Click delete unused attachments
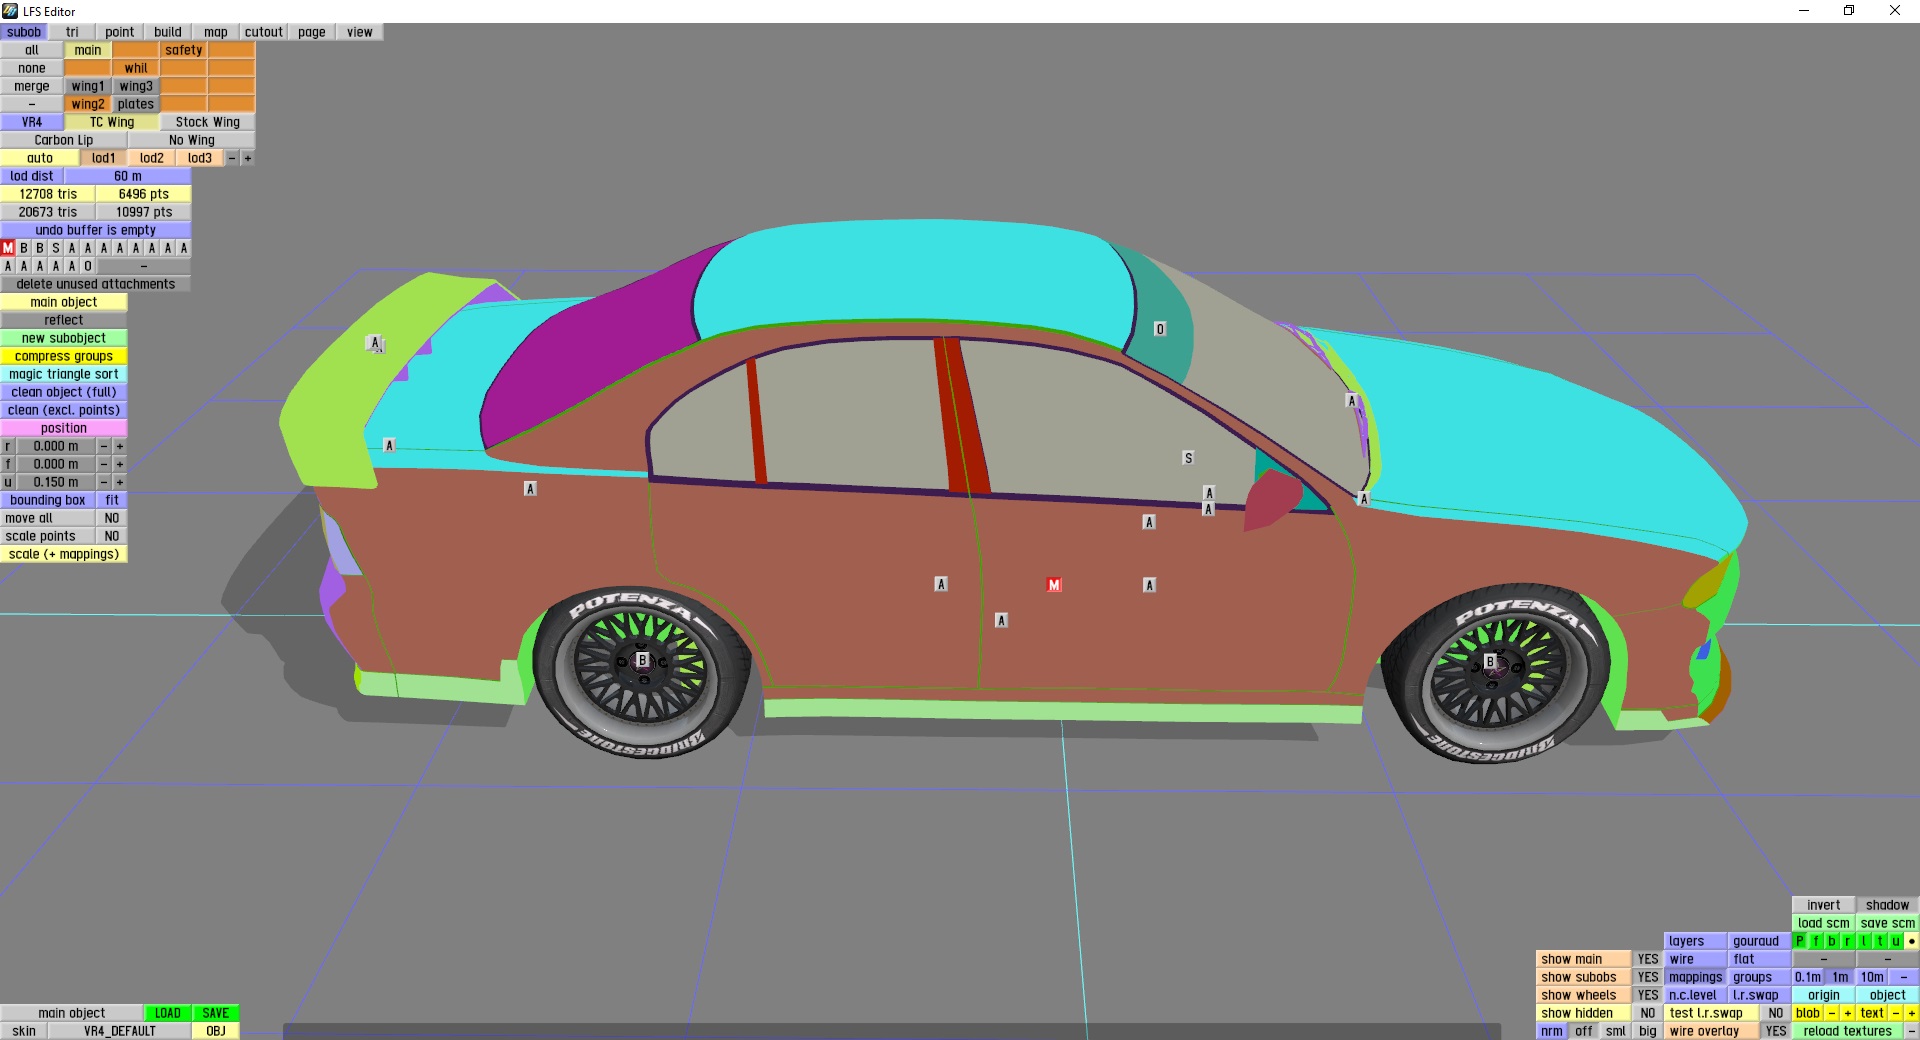This screenshot has width=1920, height=1040. (x=96, y=284)
